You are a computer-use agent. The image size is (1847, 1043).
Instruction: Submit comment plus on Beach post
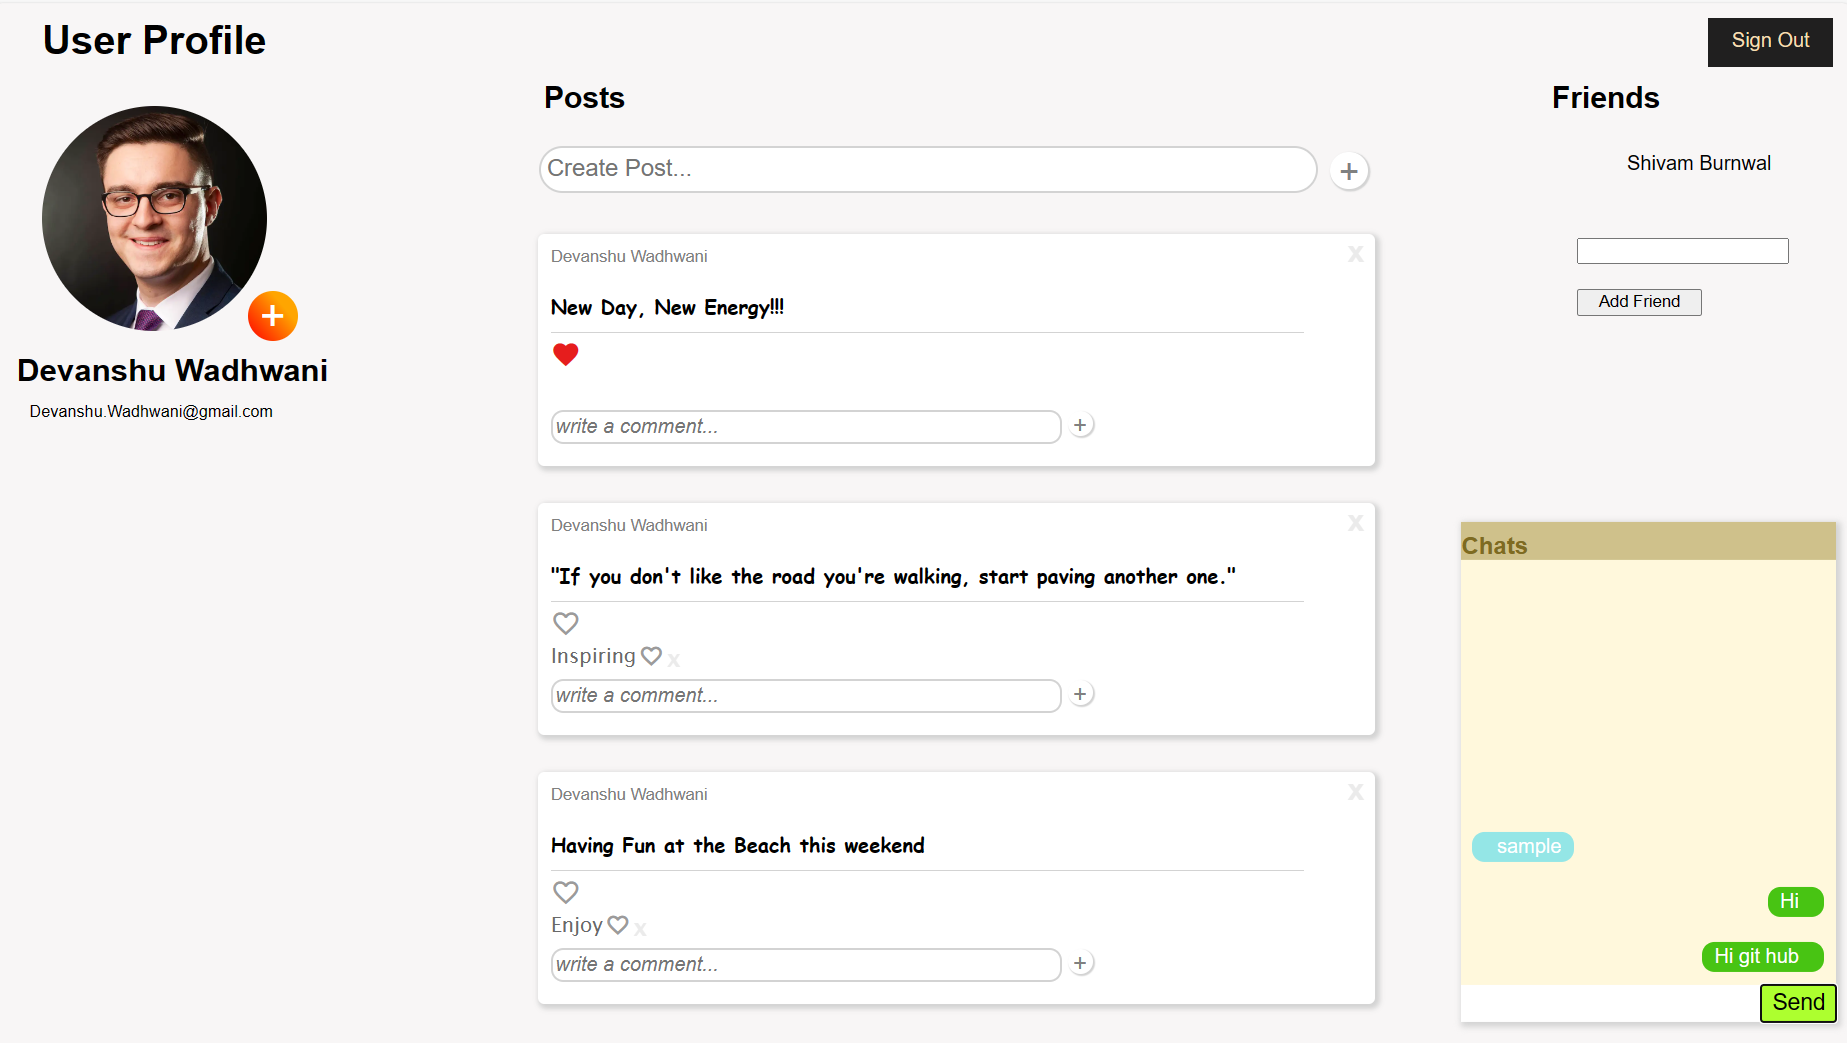pos(1080,964)
